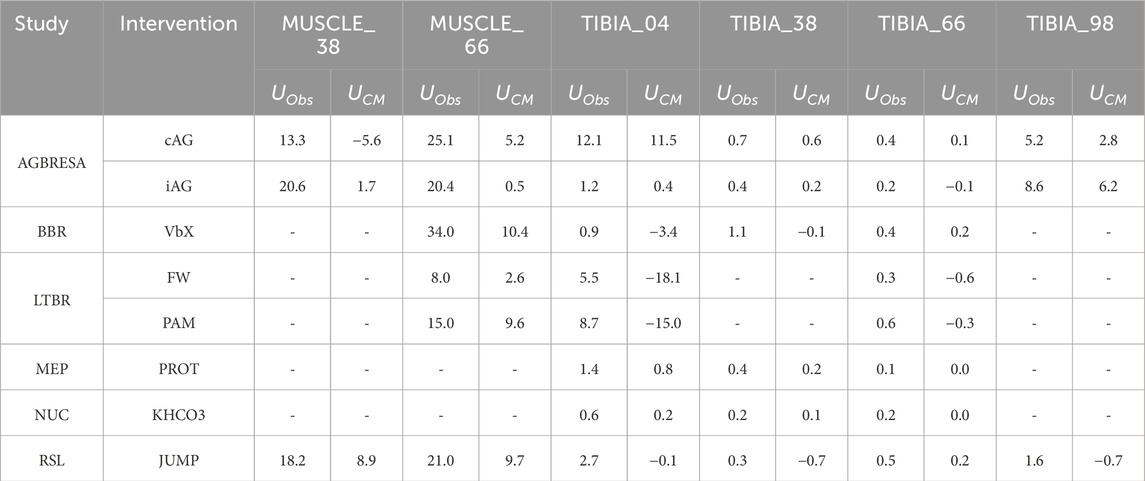
Task: Select the MUSCLE_66 column header
Action: click(x=477, y=34)
